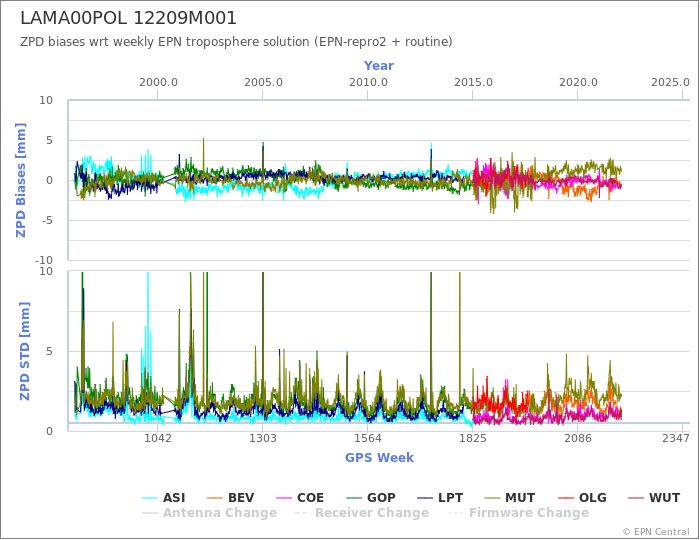
Task: Click the ZPD biases subtitle text
Action: tap(236, 42)
